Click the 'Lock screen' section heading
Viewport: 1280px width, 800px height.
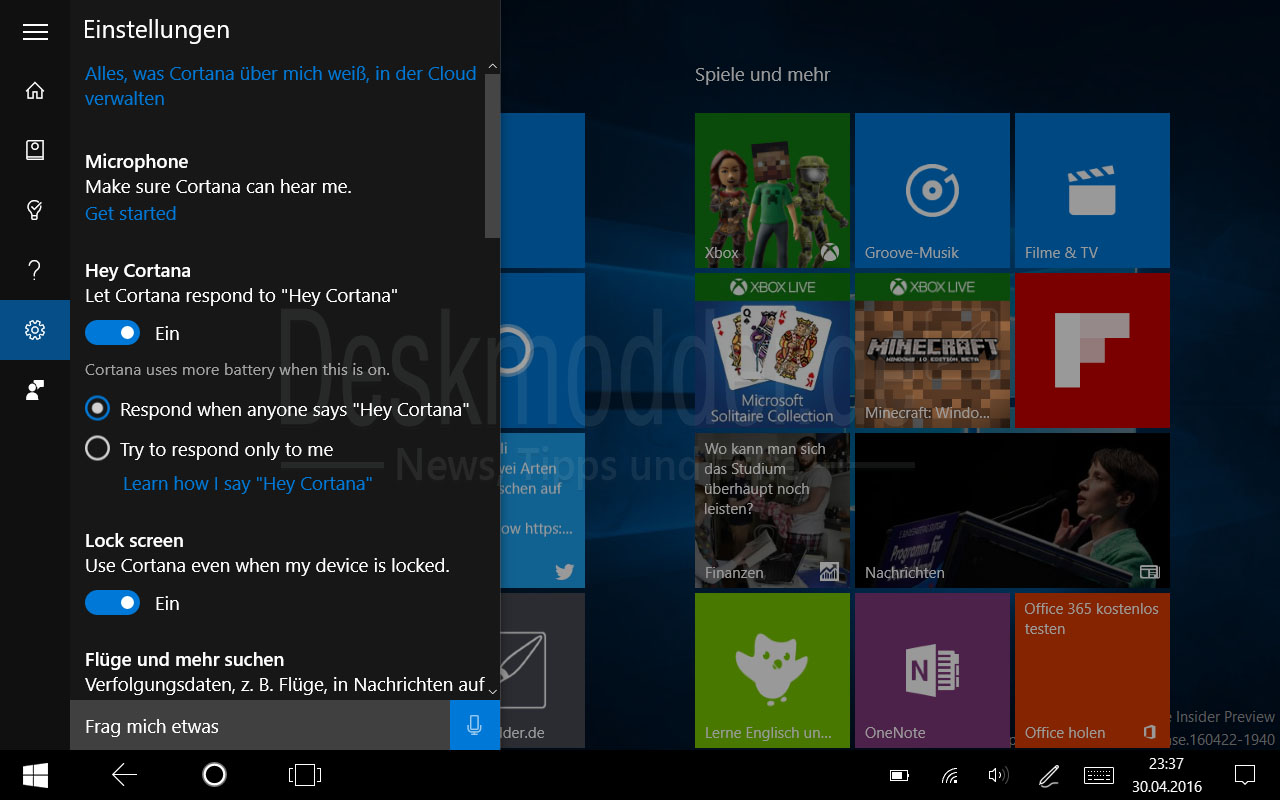(x=134, y=540)
